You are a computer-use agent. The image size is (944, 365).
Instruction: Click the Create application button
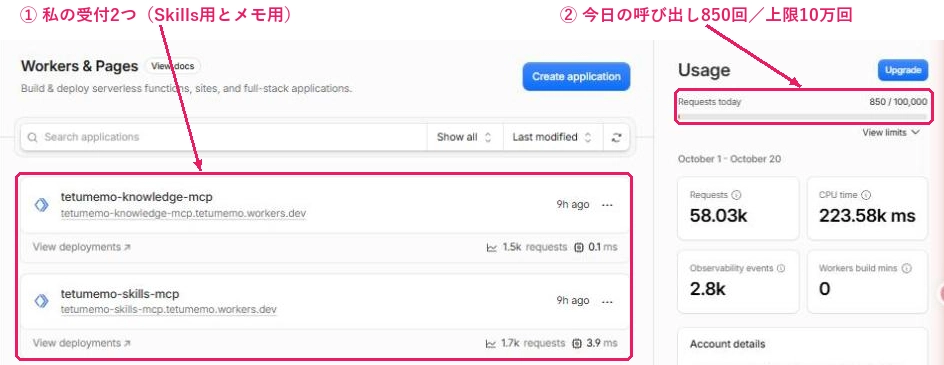[x=576, y=76]
